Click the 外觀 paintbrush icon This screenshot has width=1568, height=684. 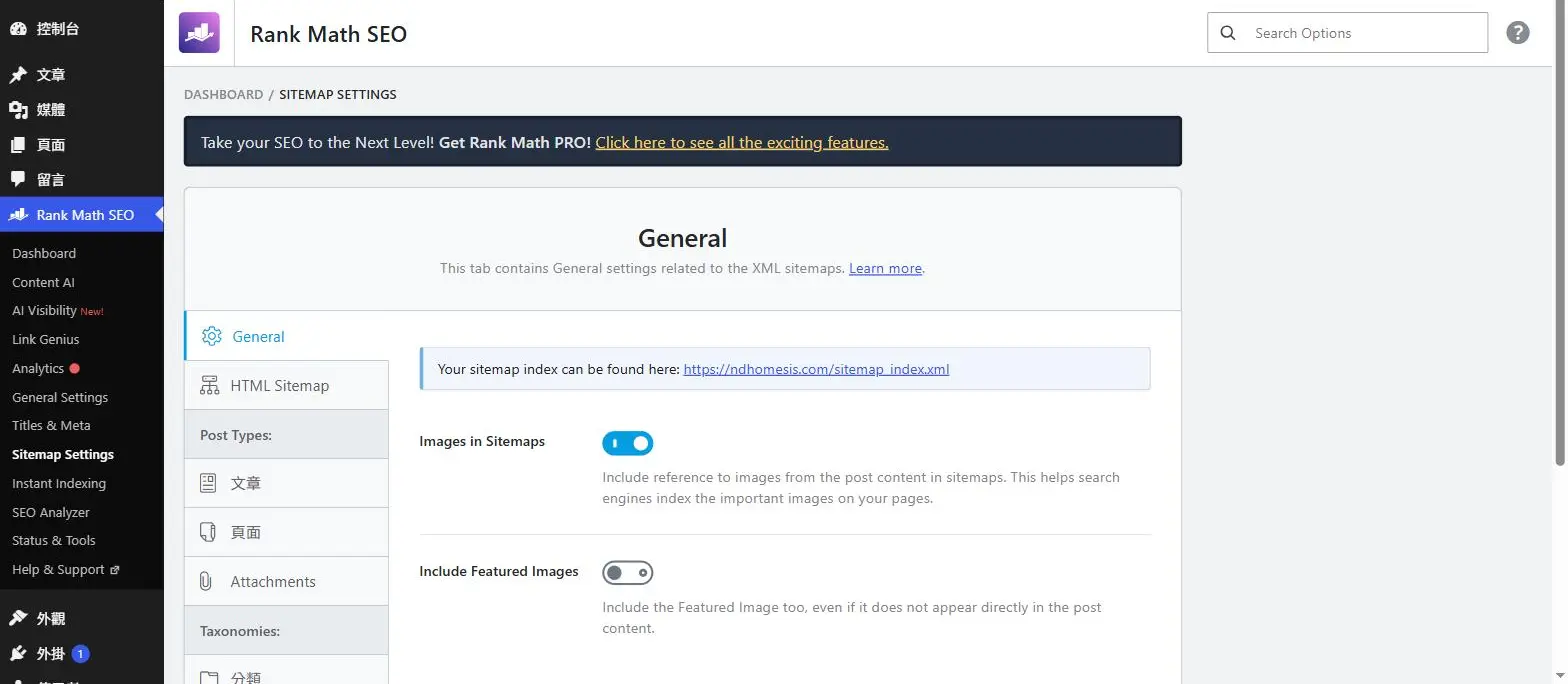(18, 619)
